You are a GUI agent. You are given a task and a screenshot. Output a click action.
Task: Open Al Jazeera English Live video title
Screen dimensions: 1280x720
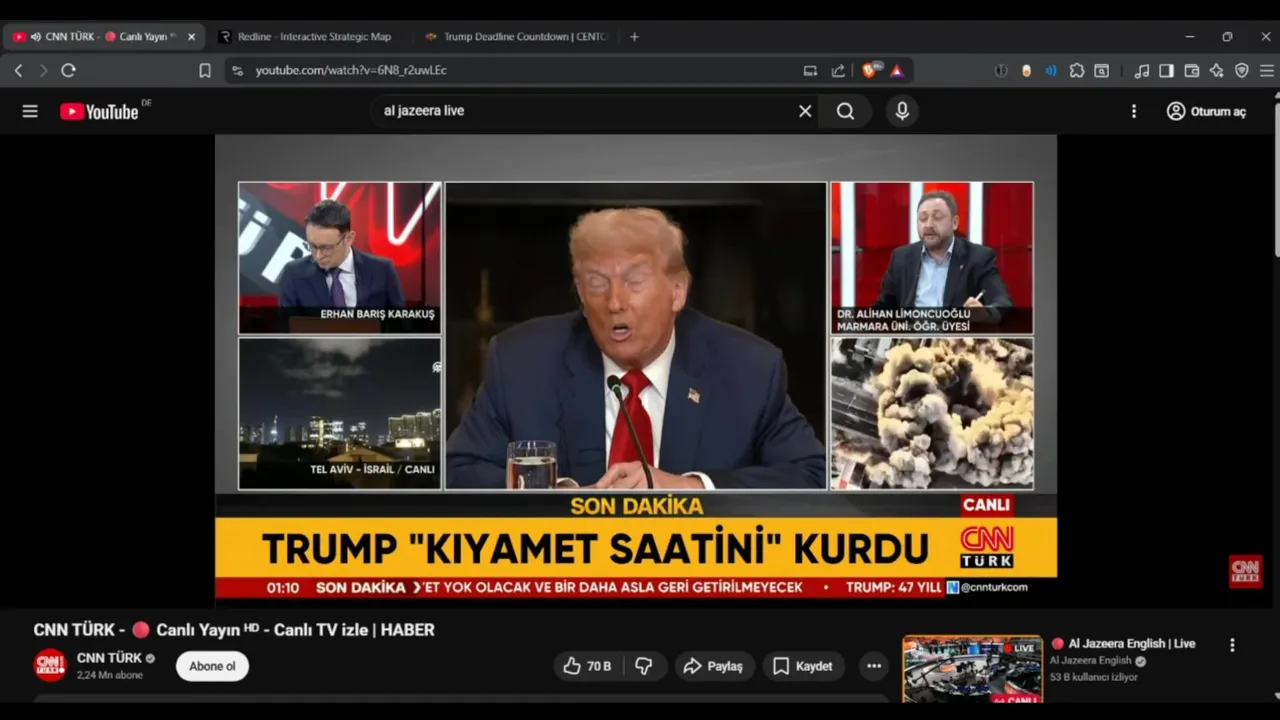pos(1132,644)
